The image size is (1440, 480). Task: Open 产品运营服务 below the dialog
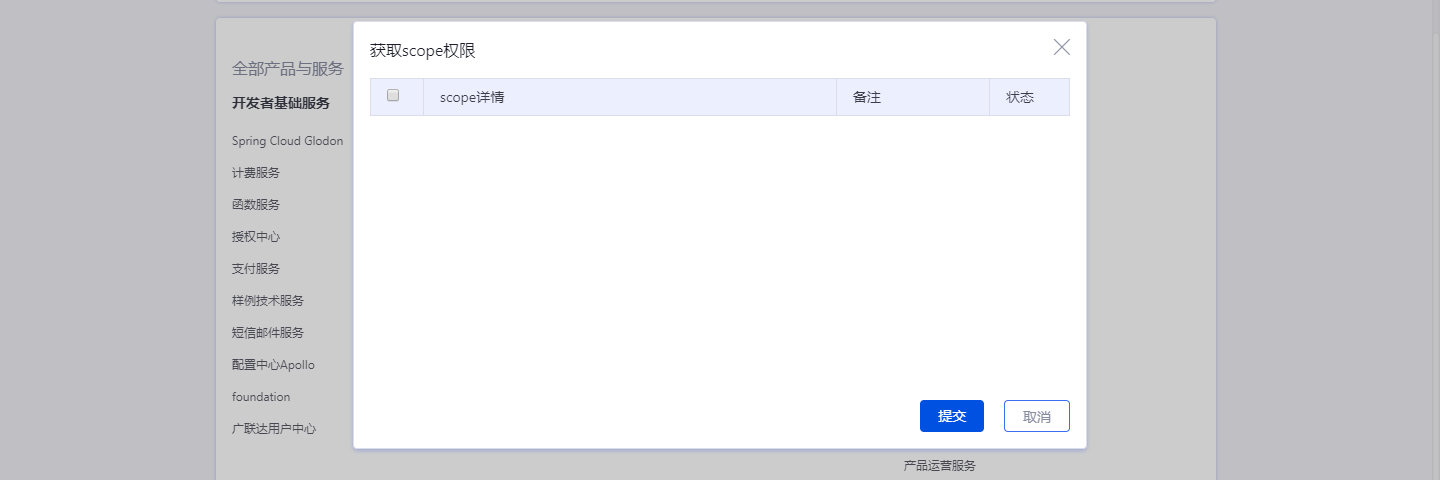click(939, 466)
